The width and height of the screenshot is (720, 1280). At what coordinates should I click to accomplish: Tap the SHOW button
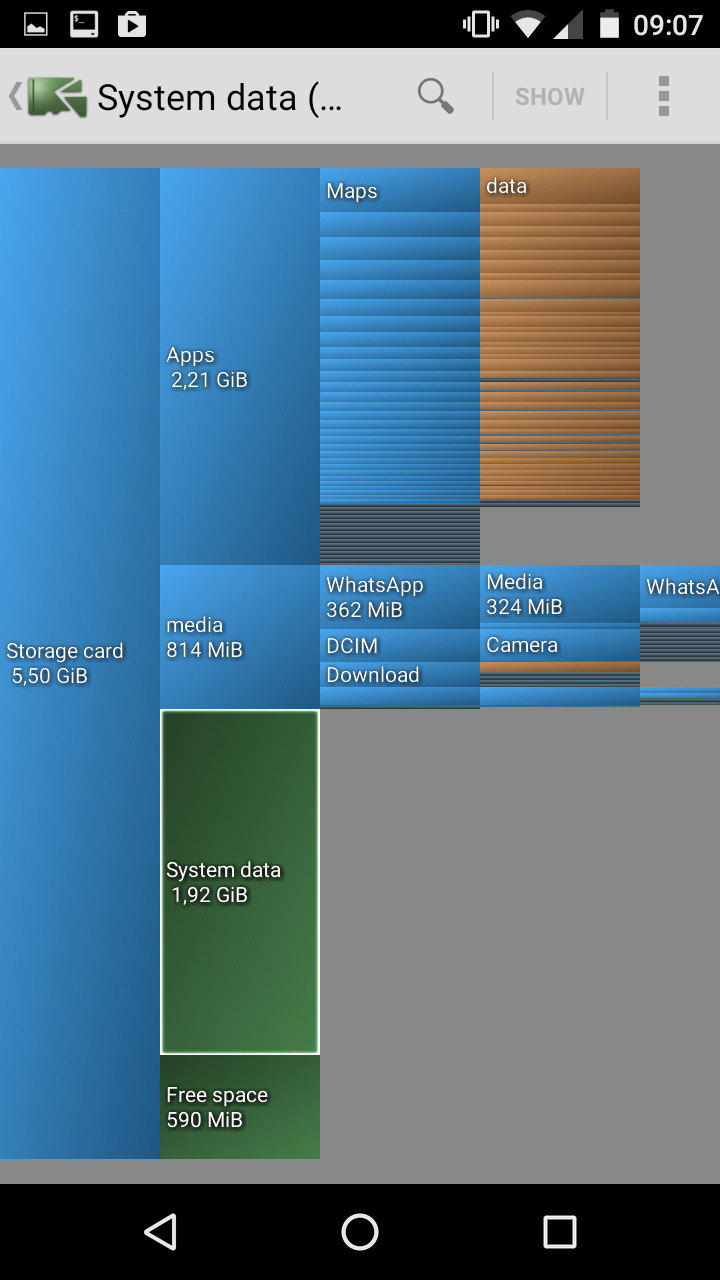coord(549,97)
